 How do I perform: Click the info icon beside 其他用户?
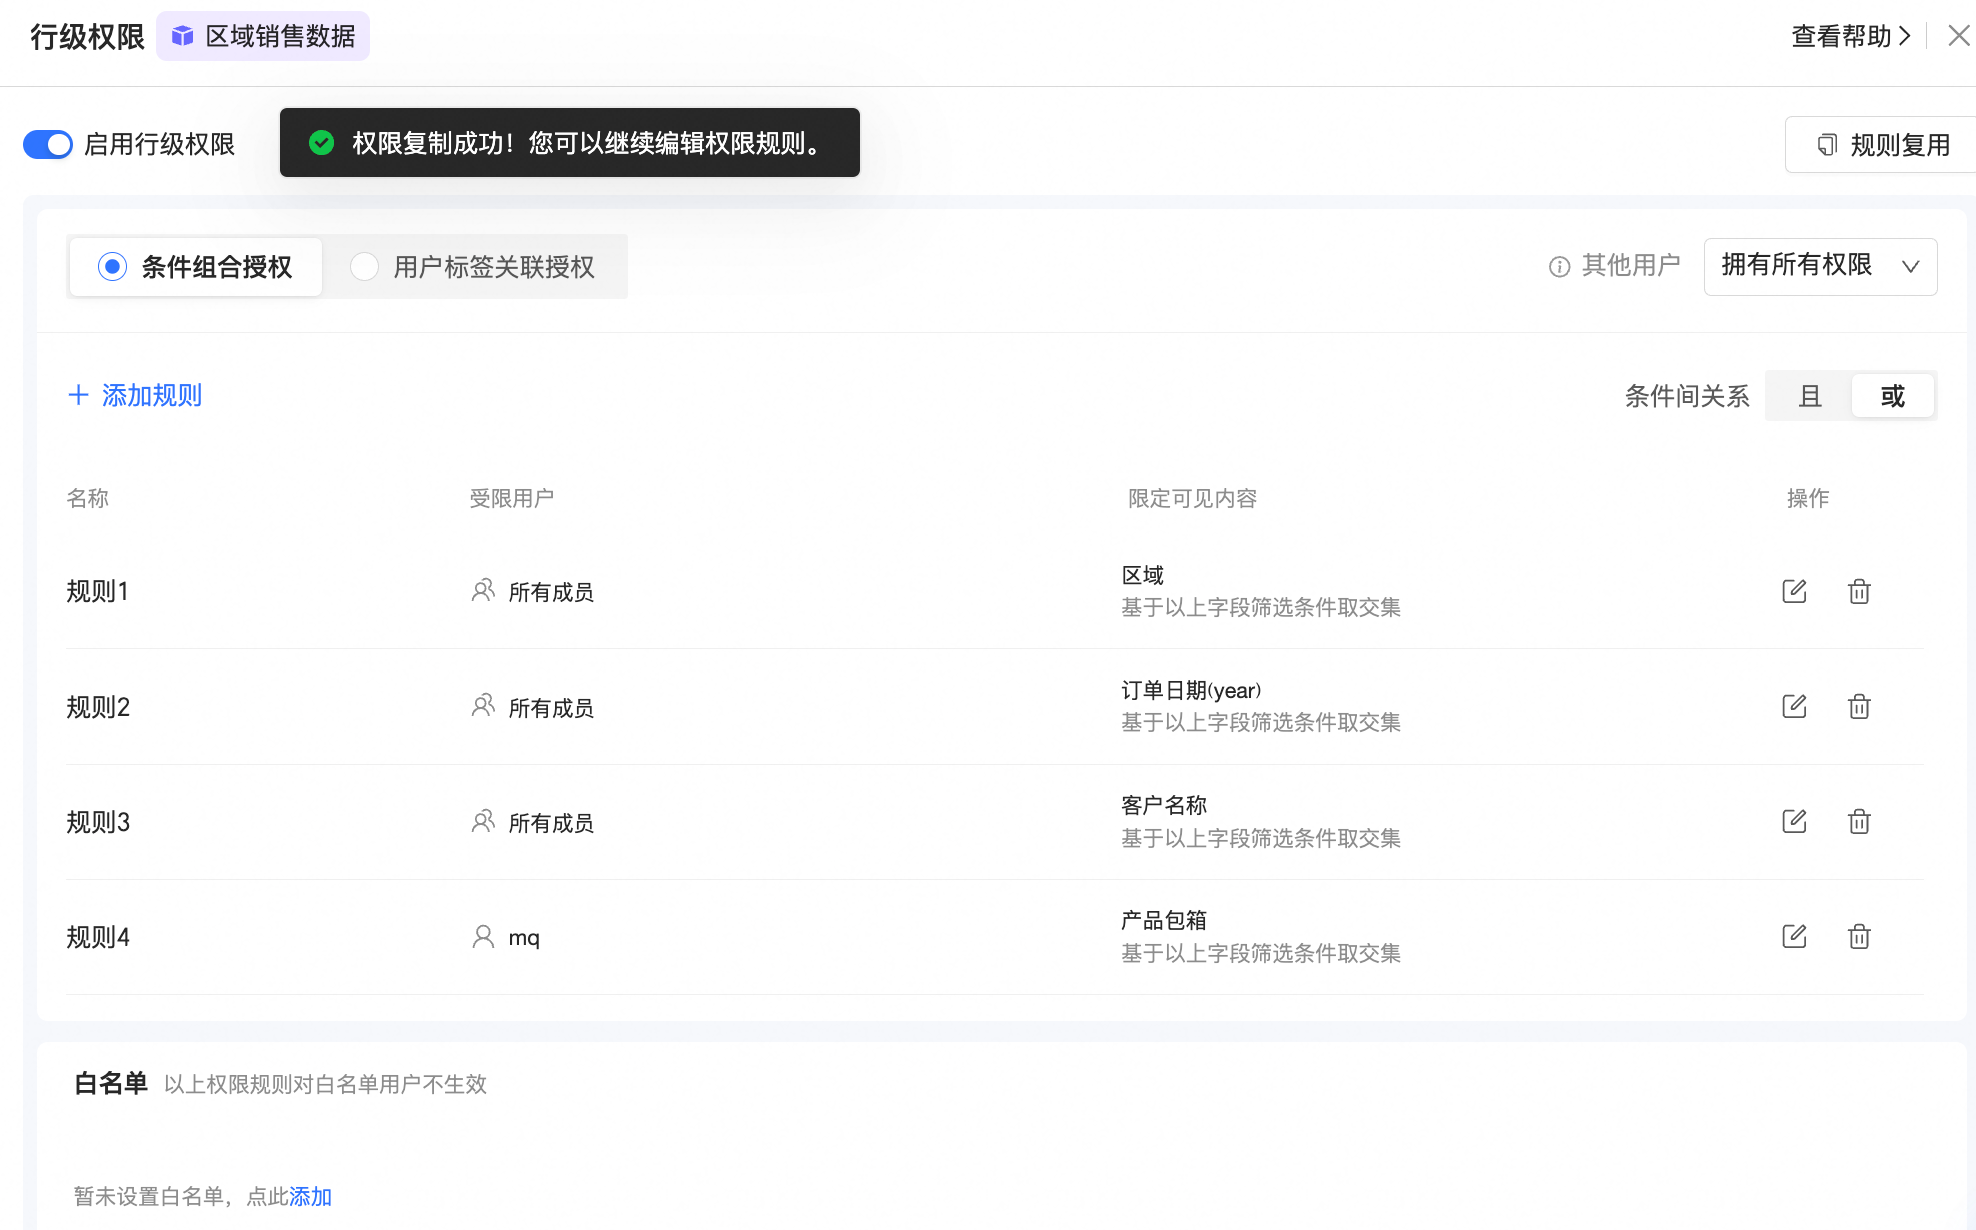point(1559,267)
